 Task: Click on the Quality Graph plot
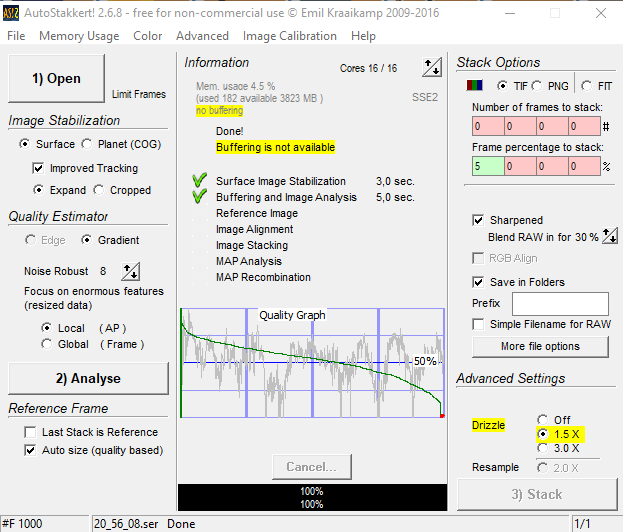coord(312,364)
